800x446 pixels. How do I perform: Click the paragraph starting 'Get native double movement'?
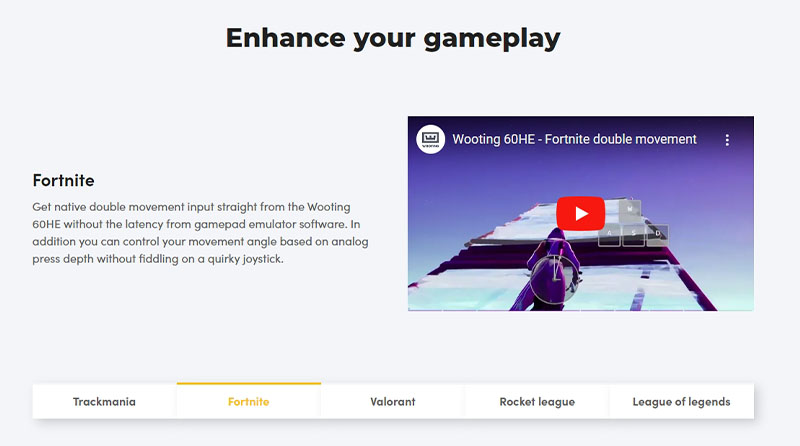200,233
